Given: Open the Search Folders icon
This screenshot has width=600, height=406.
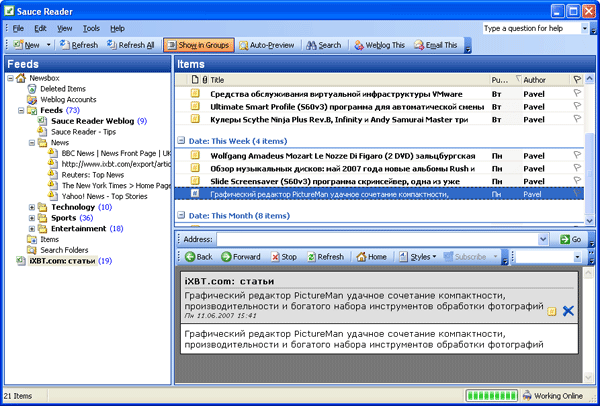Looking at the screenshot, I should (x=31, y=250).
